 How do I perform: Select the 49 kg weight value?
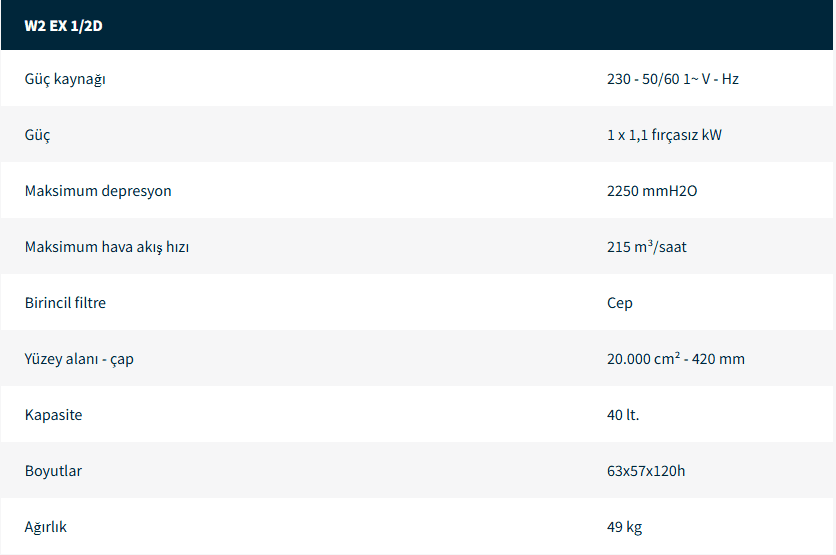click(x=624, y=527)
